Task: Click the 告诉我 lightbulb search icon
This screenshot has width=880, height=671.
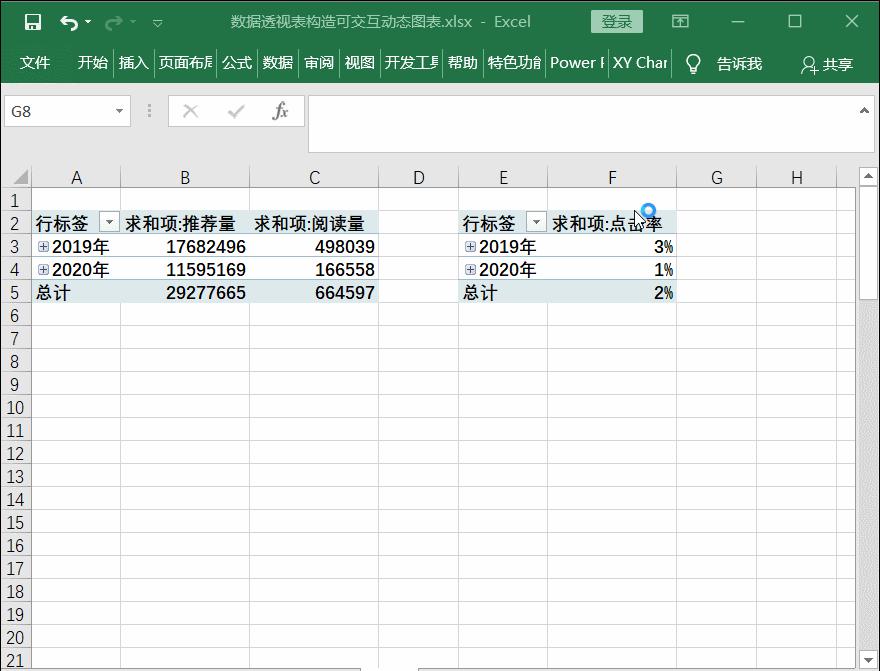Action: [694, 62]
